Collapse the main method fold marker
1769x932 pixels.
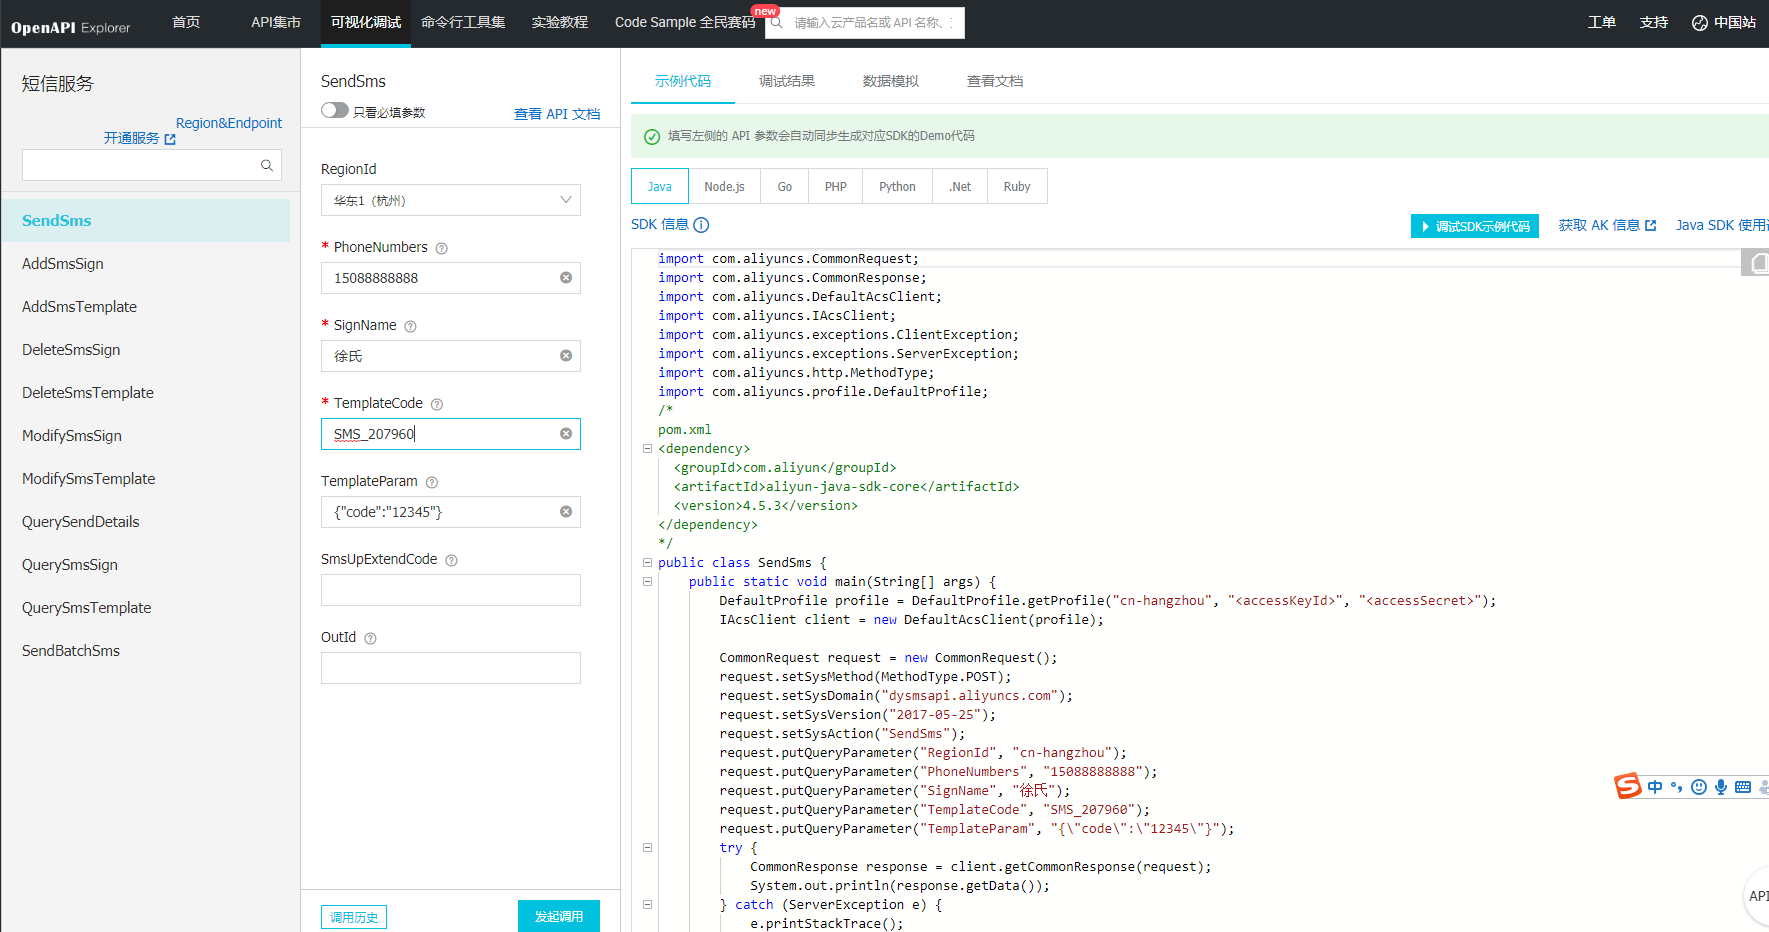(647, 582)
